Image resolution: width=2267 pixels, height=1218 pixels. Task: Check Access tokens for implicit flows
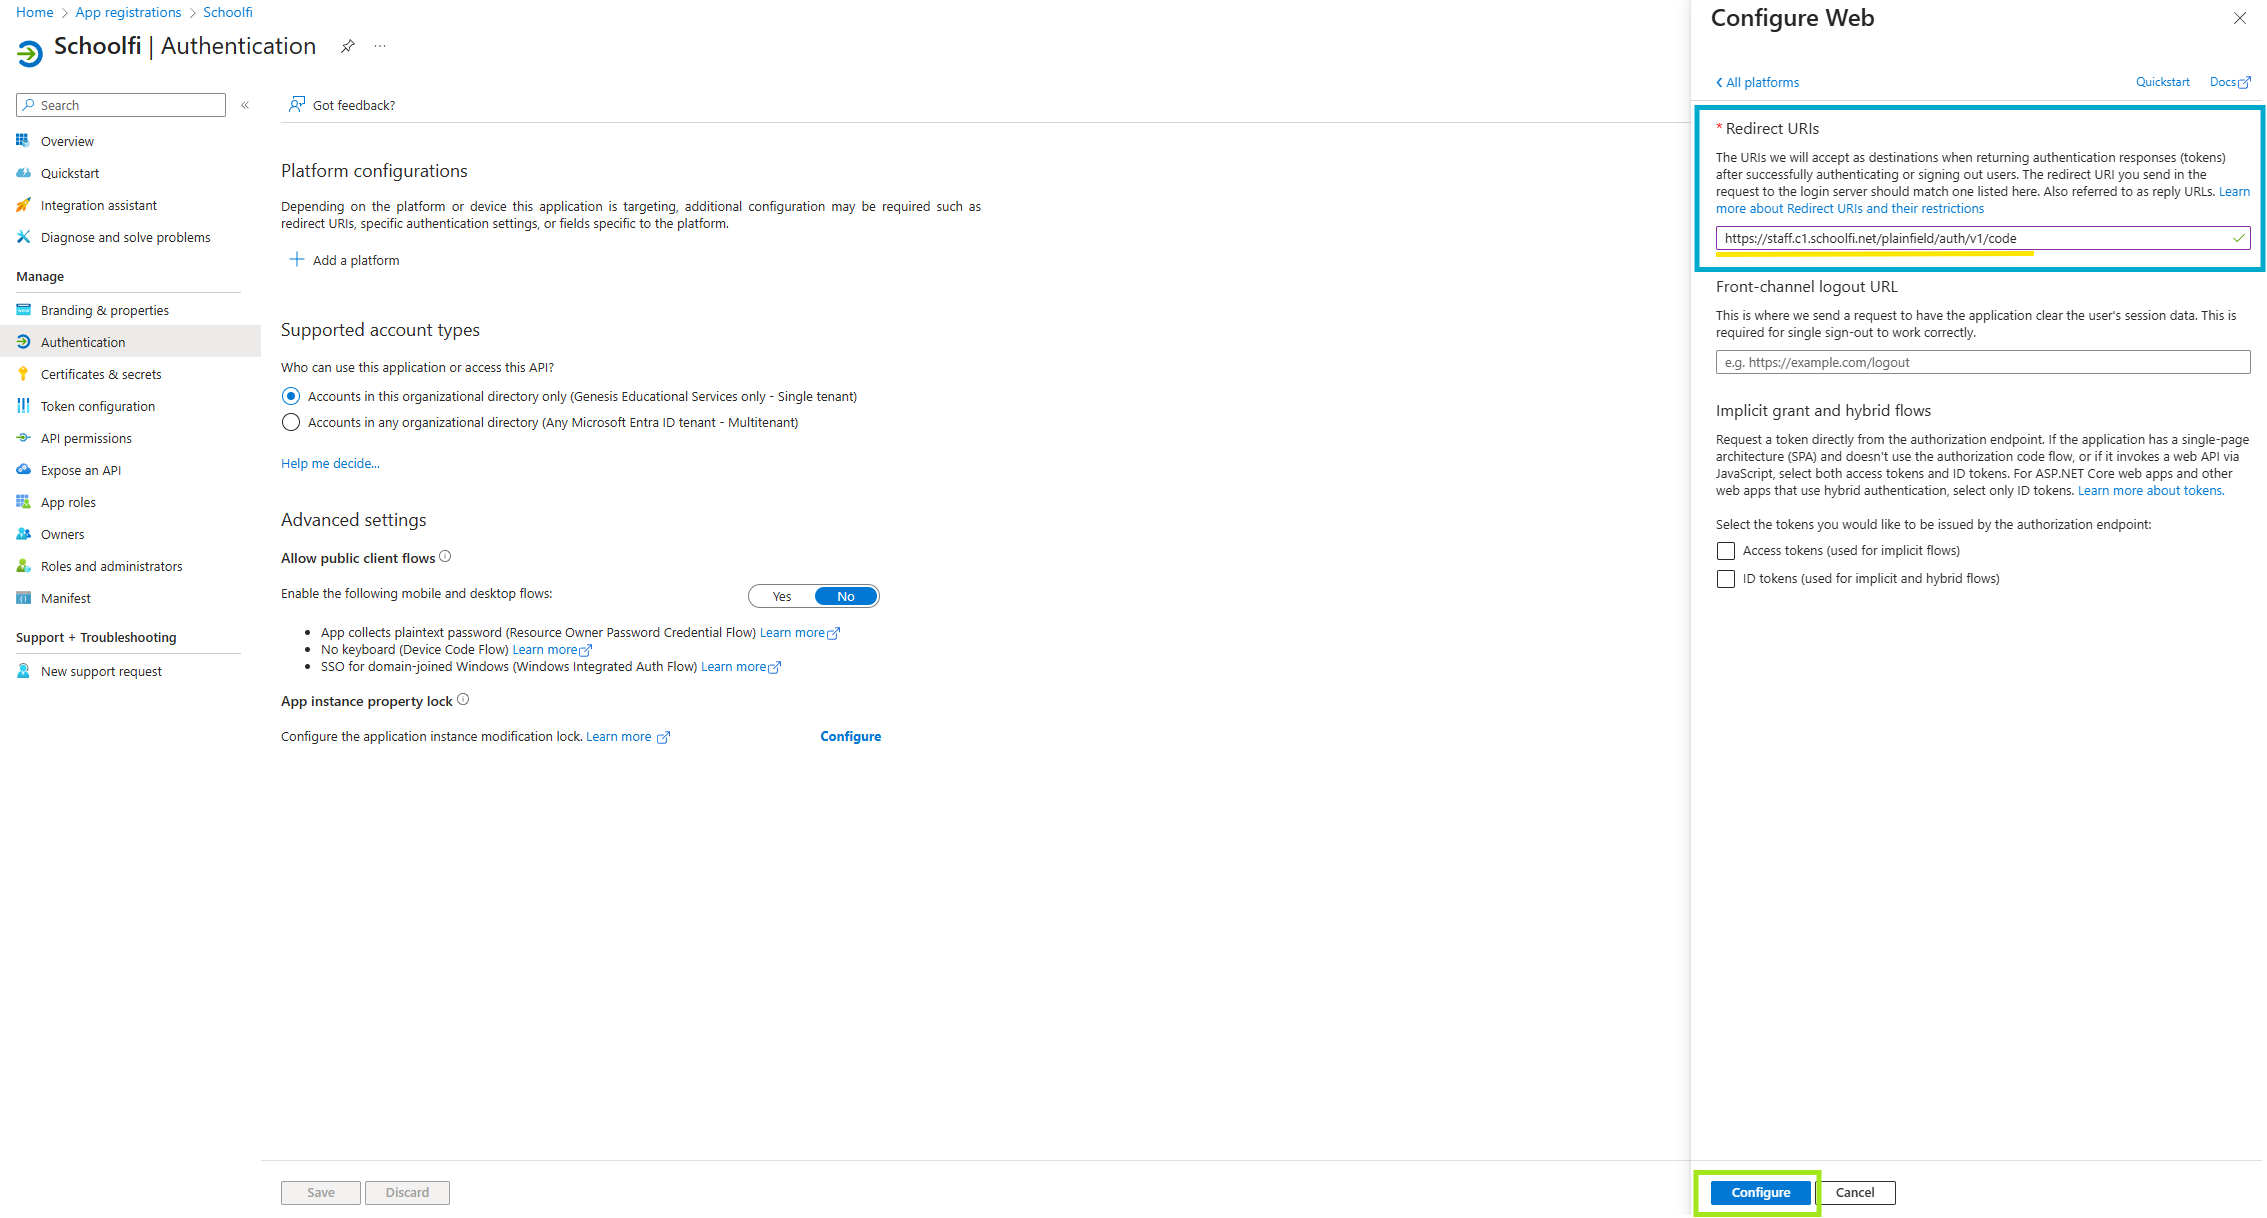click(1726, 551)
